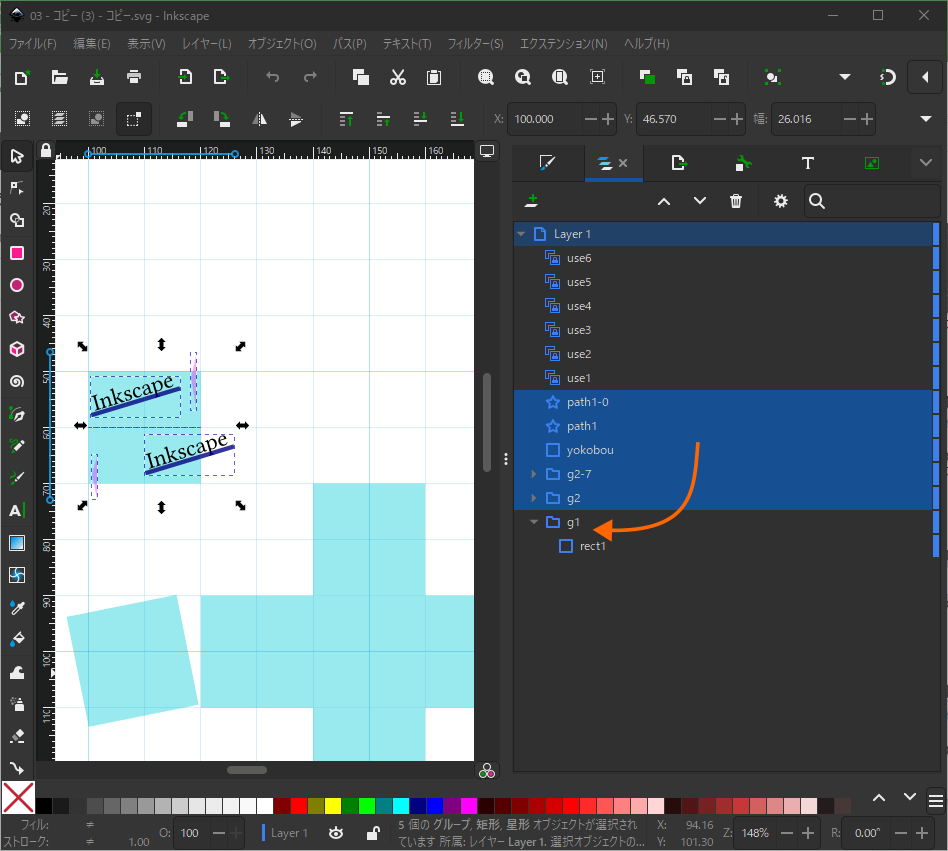Expand the g2-7 group

pos(533,474)
